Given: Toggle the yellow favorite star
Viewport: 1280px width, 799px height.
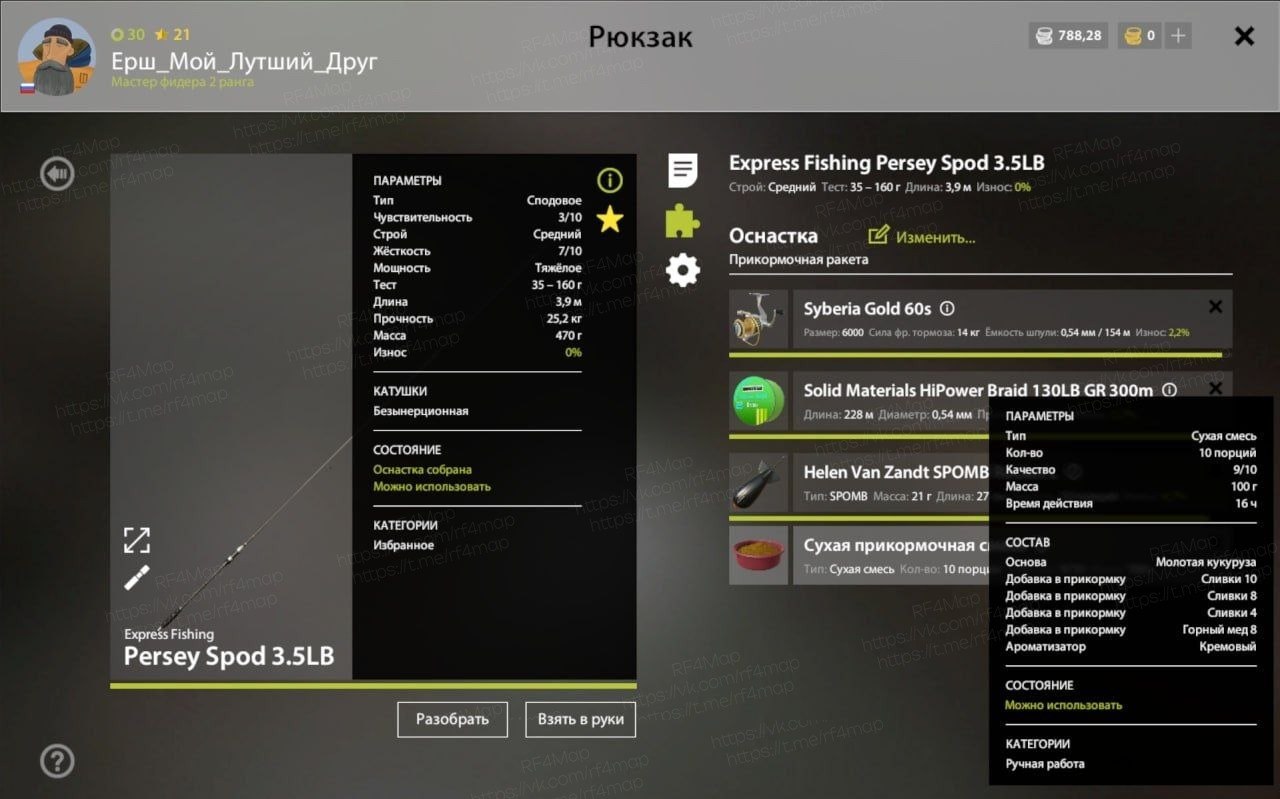Looking at the screenshot, I should point(610,219).
